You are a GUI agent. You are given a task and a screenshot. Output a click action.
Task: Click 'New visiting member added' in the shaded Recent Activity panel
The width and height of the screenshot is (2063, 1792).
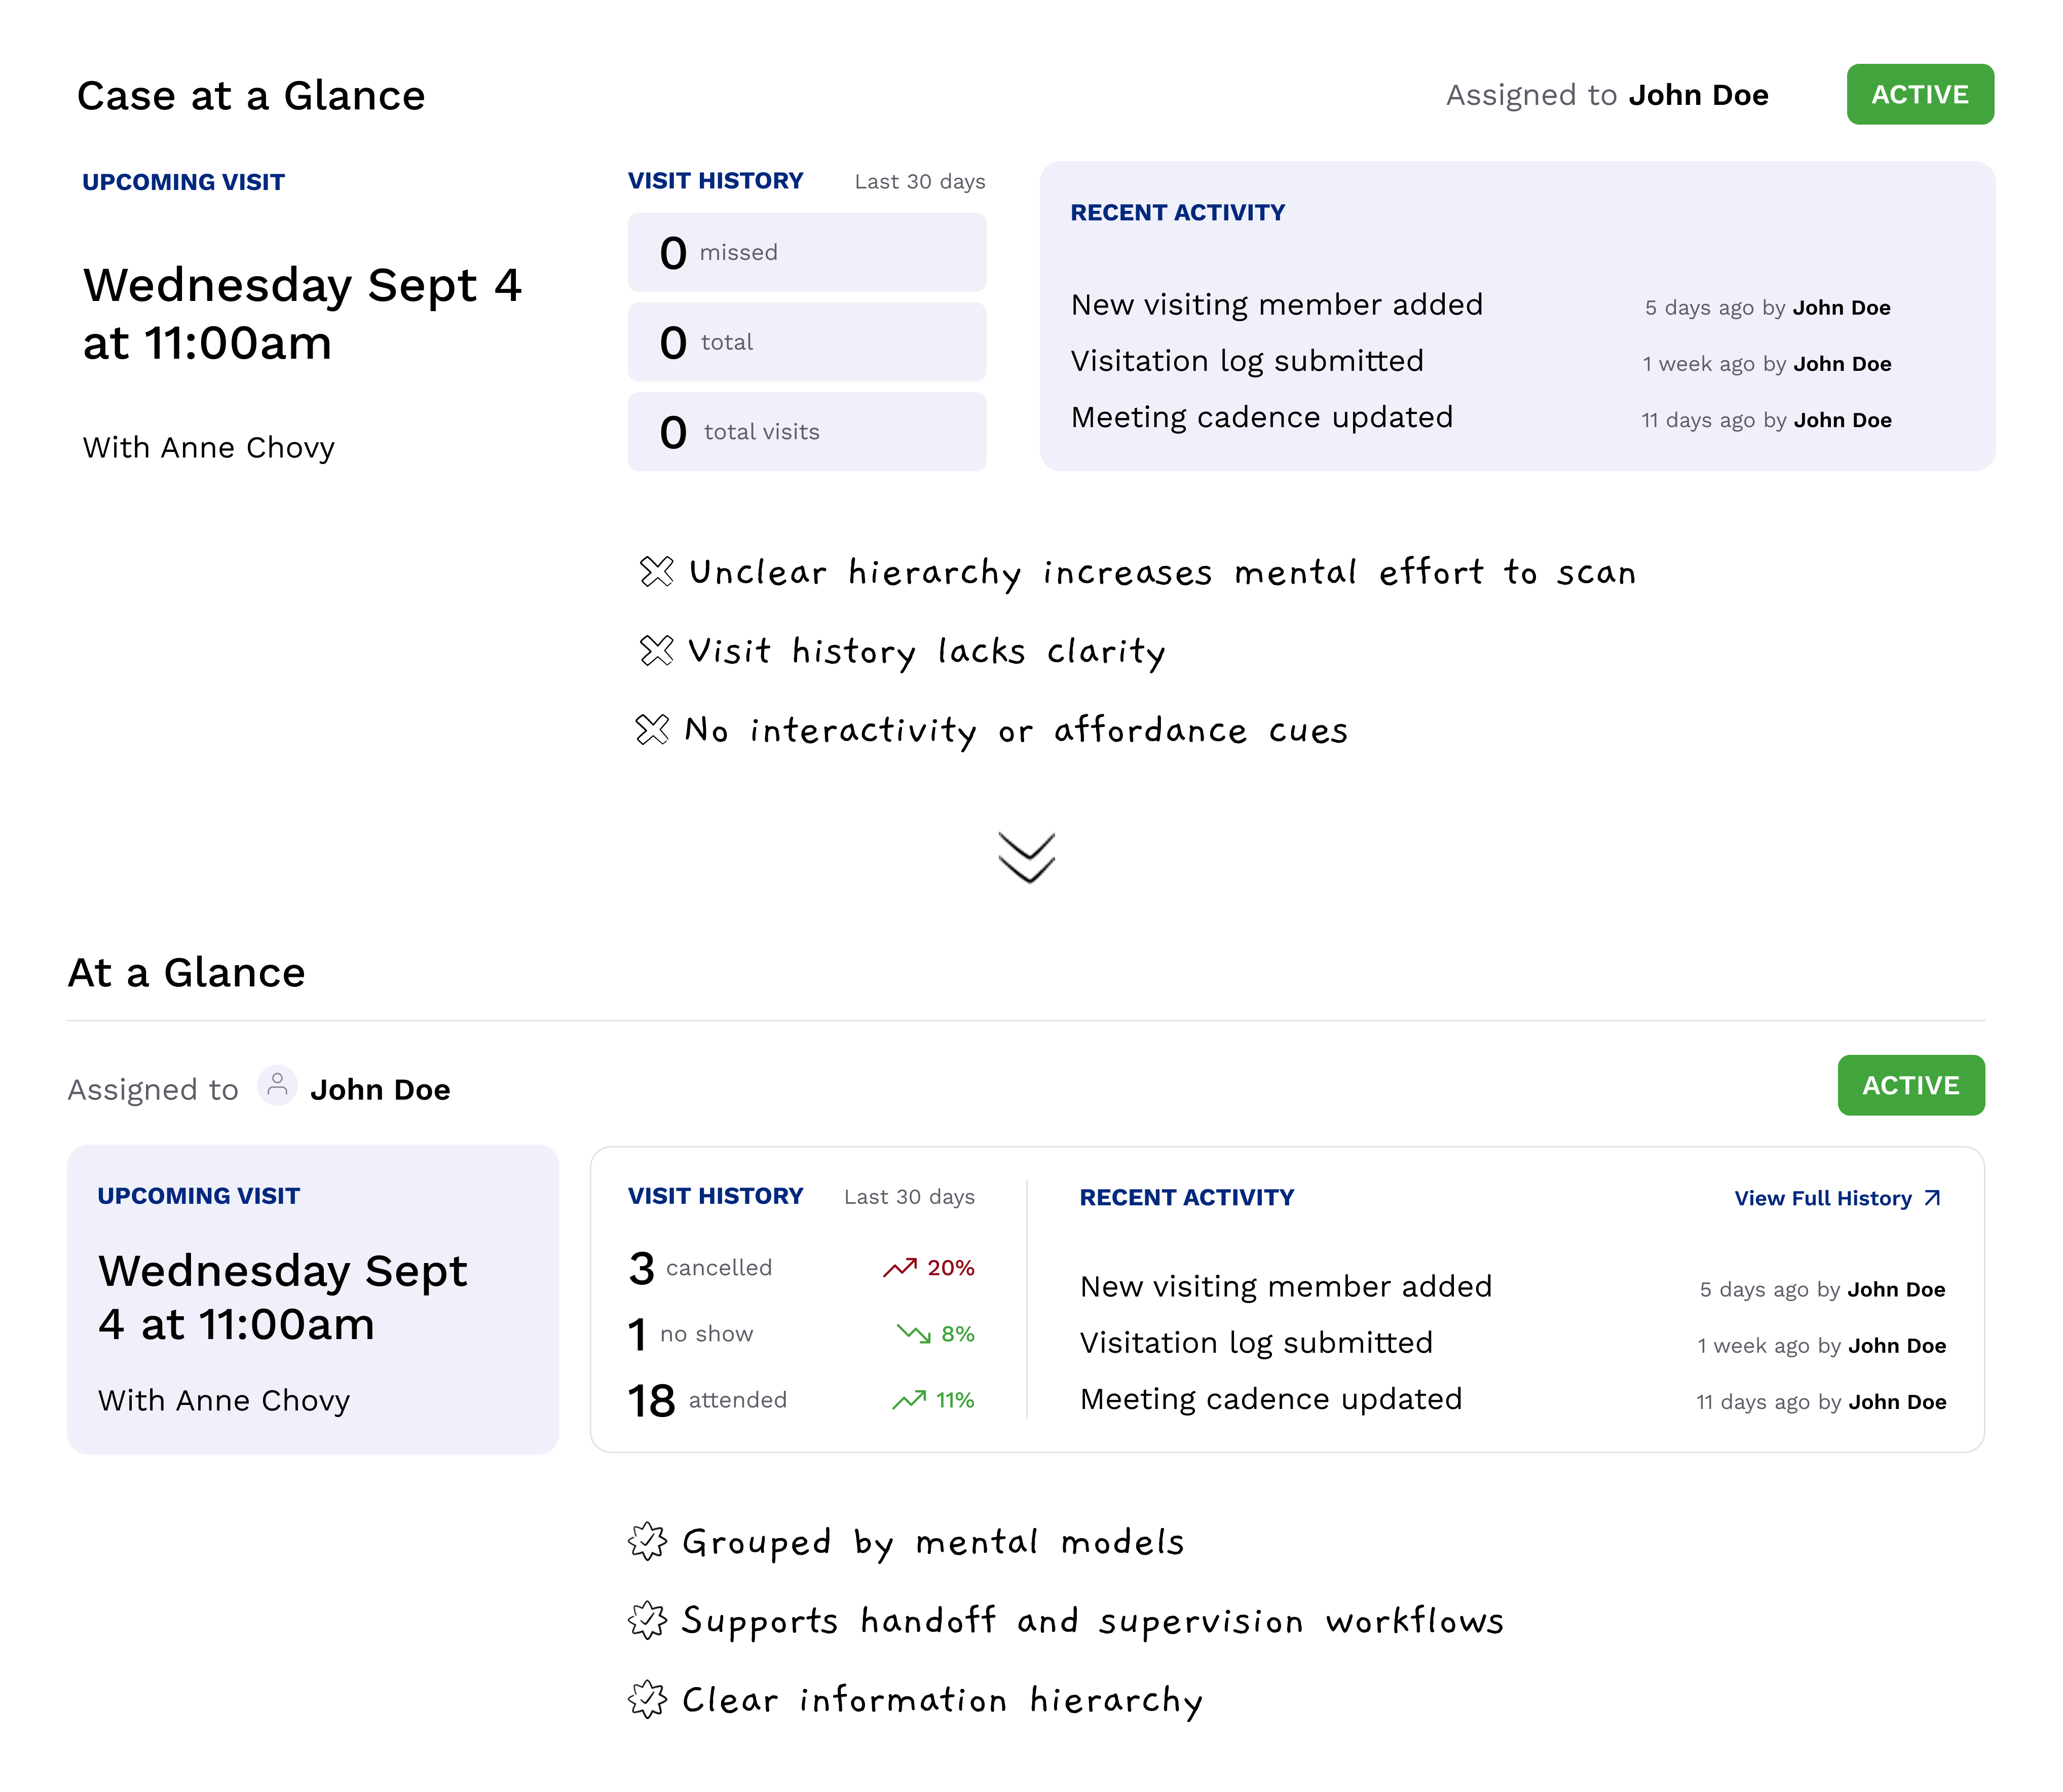[x=1277, y=305]
